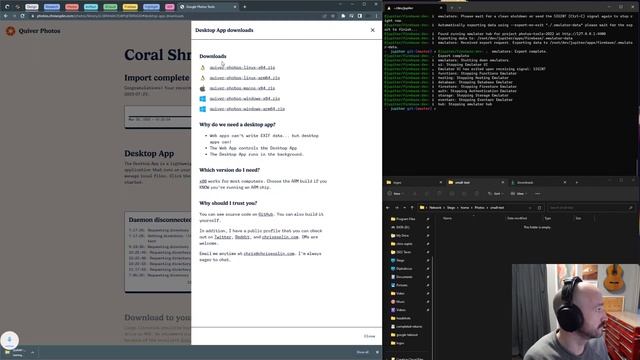640x360 pixels.
Task: Reload the browser page
Action: [x=22, y=16]
